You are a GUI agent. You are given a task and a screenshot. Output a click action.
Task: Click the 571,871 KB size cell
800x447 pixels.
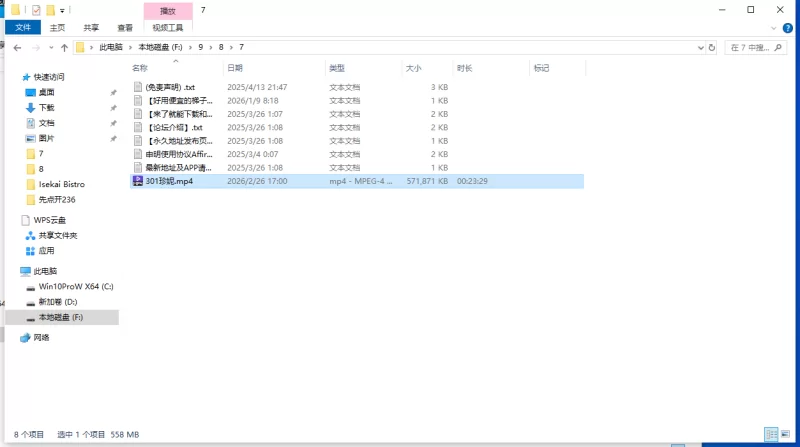[427, 181]
